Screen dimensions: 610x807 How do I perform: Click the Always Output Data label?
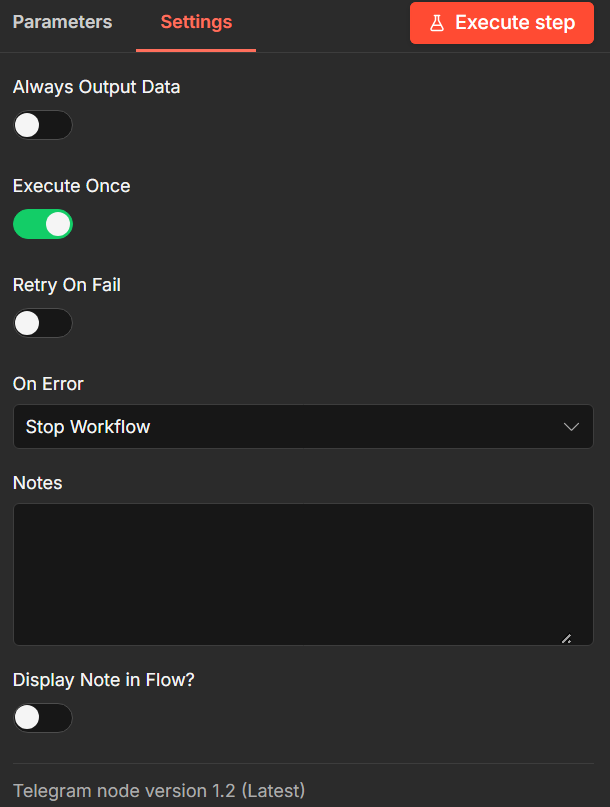(96, 87)
